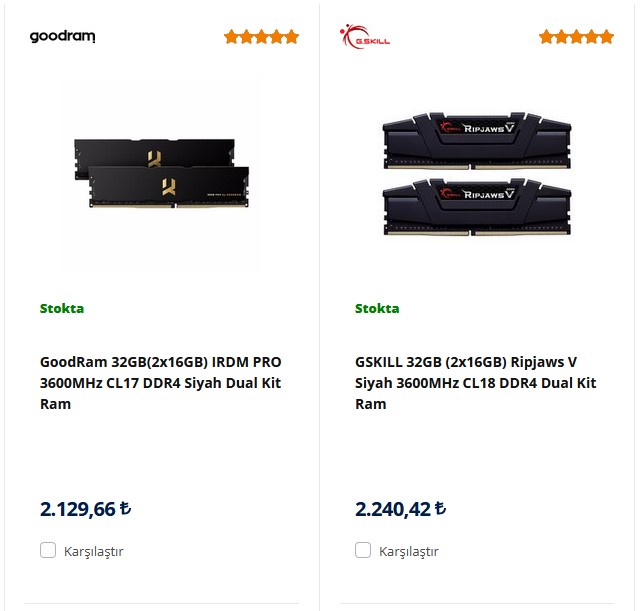Click the goodram brand logo

pos(62,37)
